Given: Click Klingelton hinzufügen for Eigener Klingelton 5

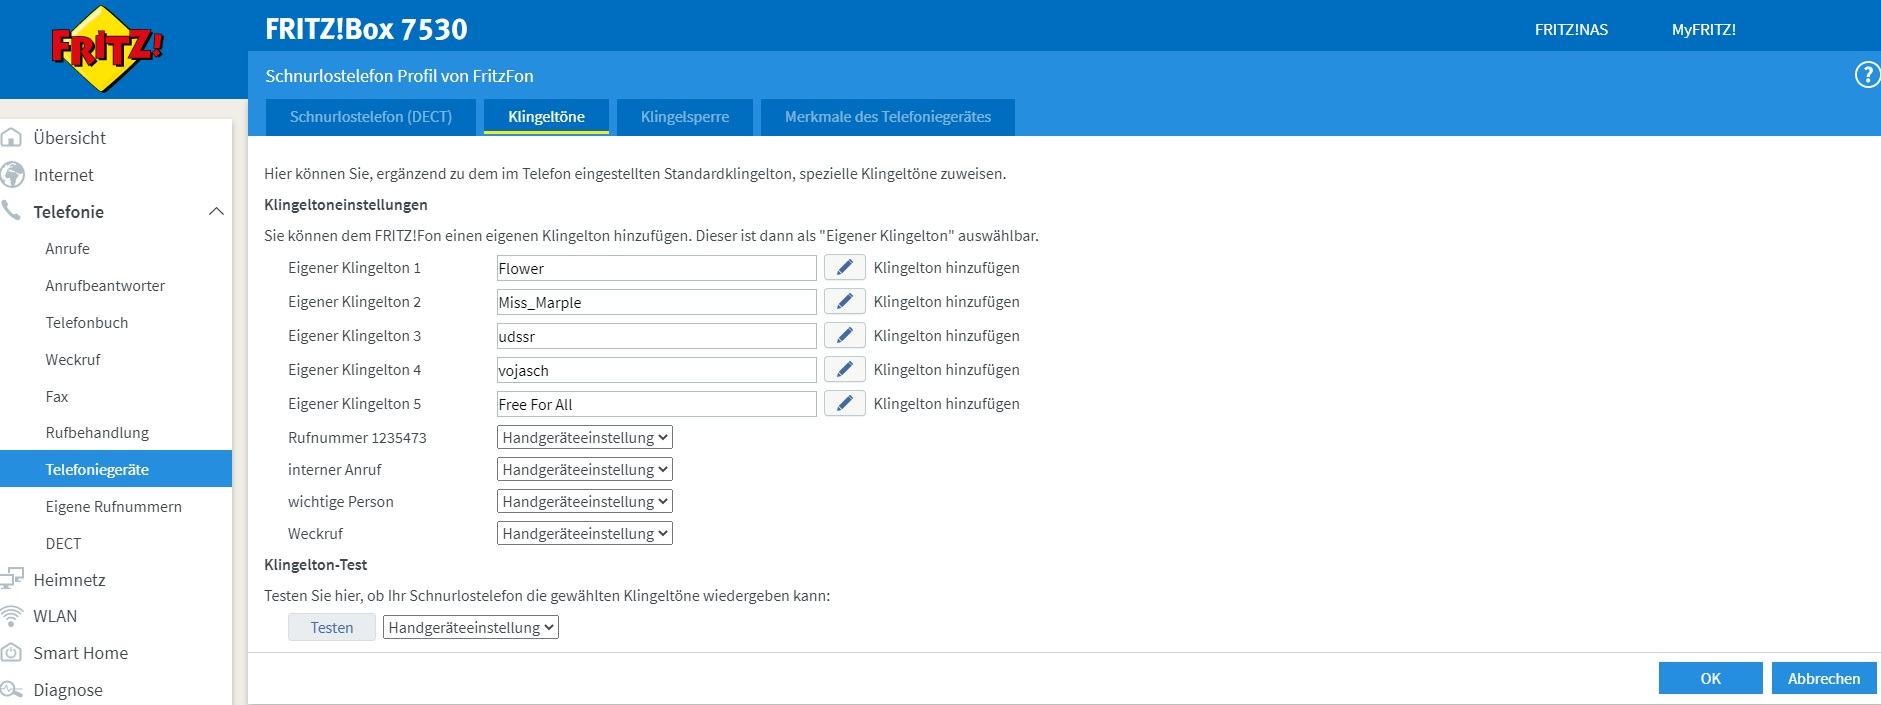Looking at the screenshot, I should pos(946,404).
